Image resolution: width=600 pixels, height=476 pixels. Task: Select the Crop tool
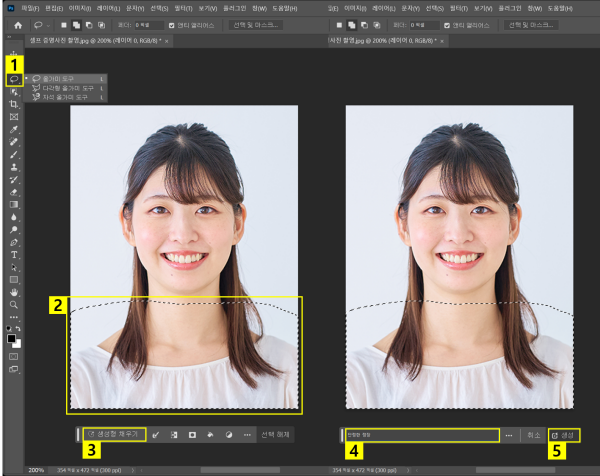pos(14,104)
